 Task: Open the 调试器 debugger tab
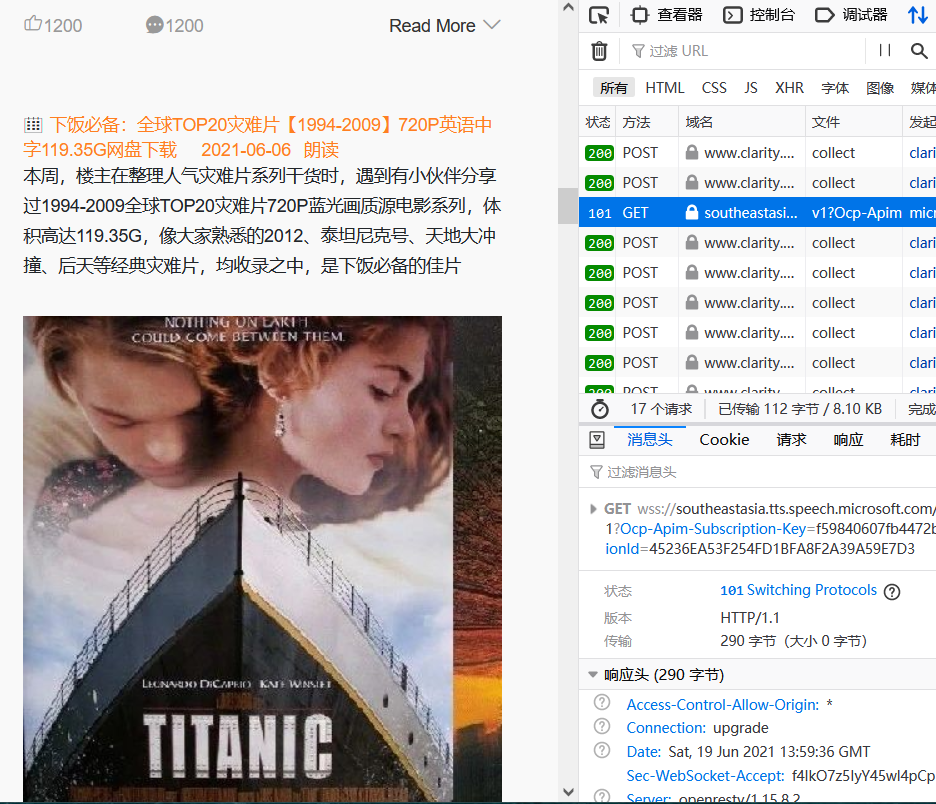(x=851, y=15)
